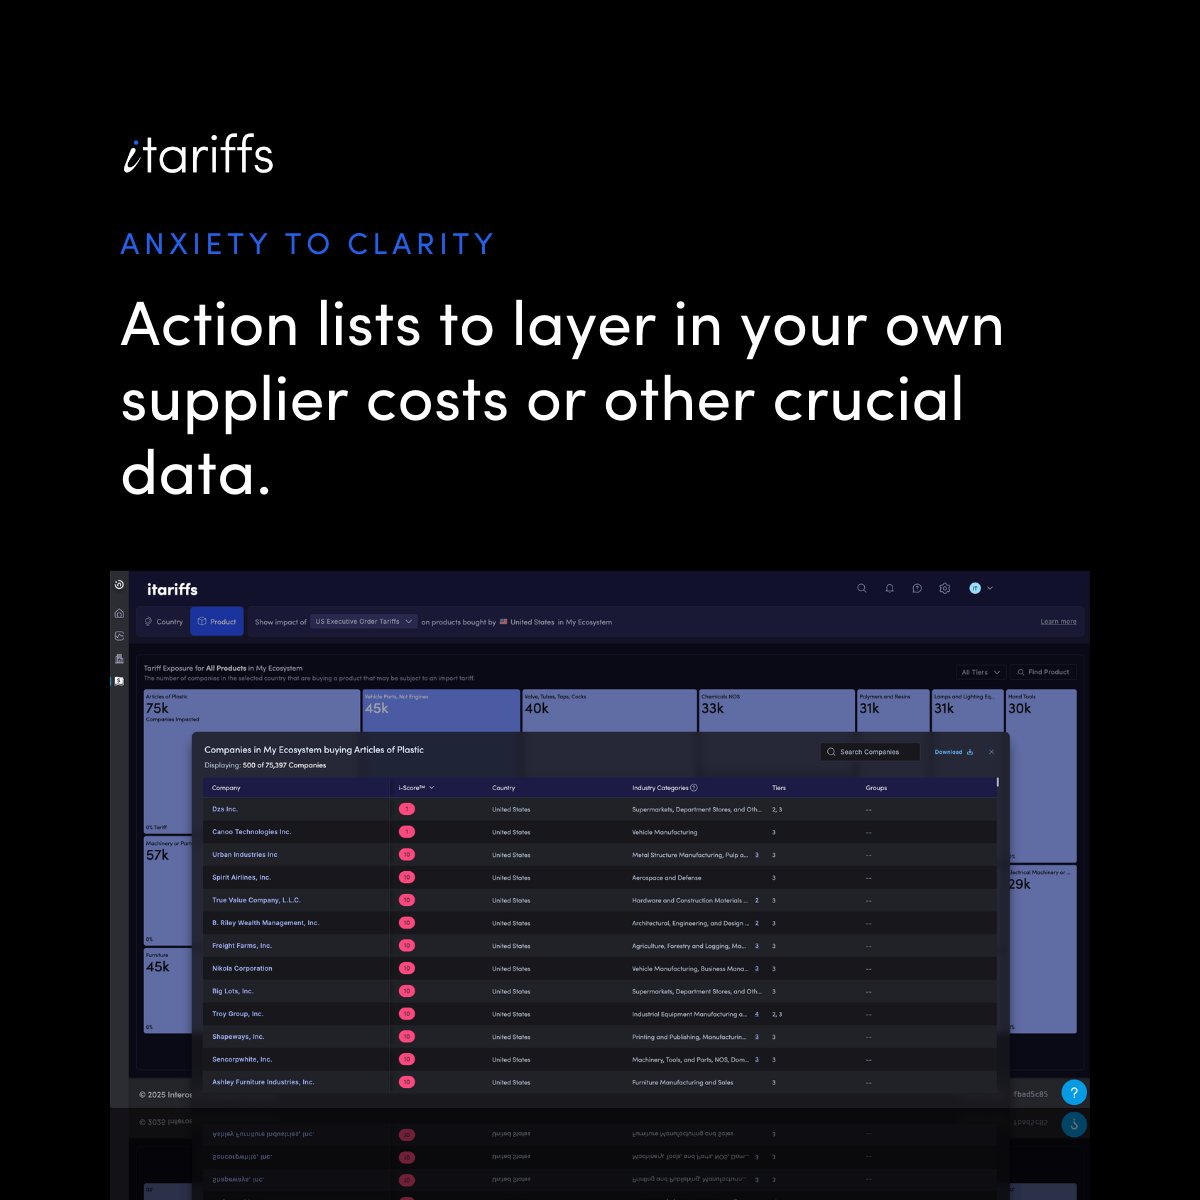
Task: Click the i-Score badge for Nikola Corporation
Action: [x=407, y=968]
